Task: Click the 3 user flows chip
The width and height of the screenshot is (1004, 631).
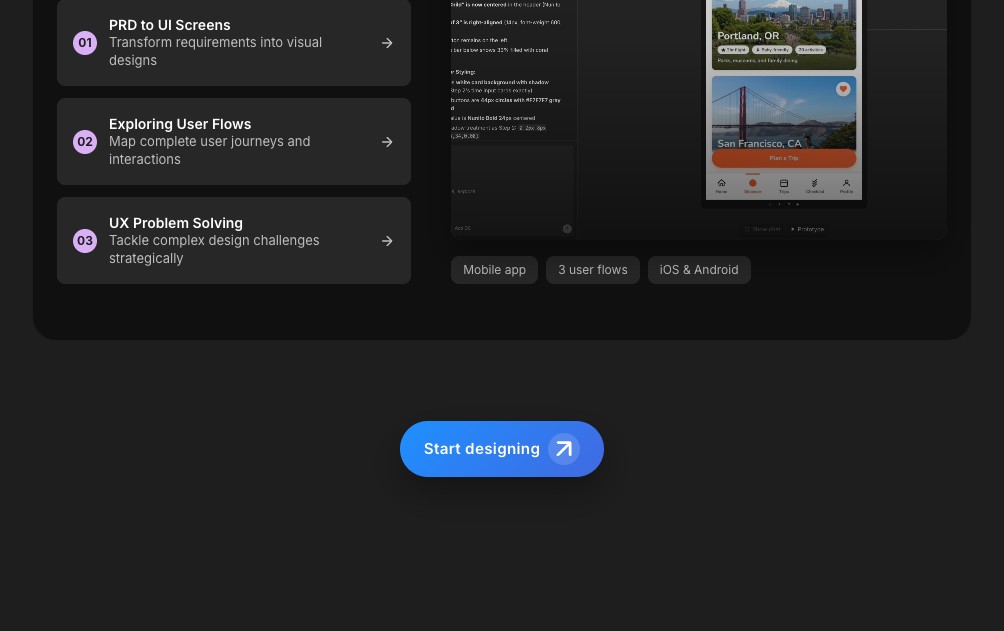Action: [x=592, y=269]
